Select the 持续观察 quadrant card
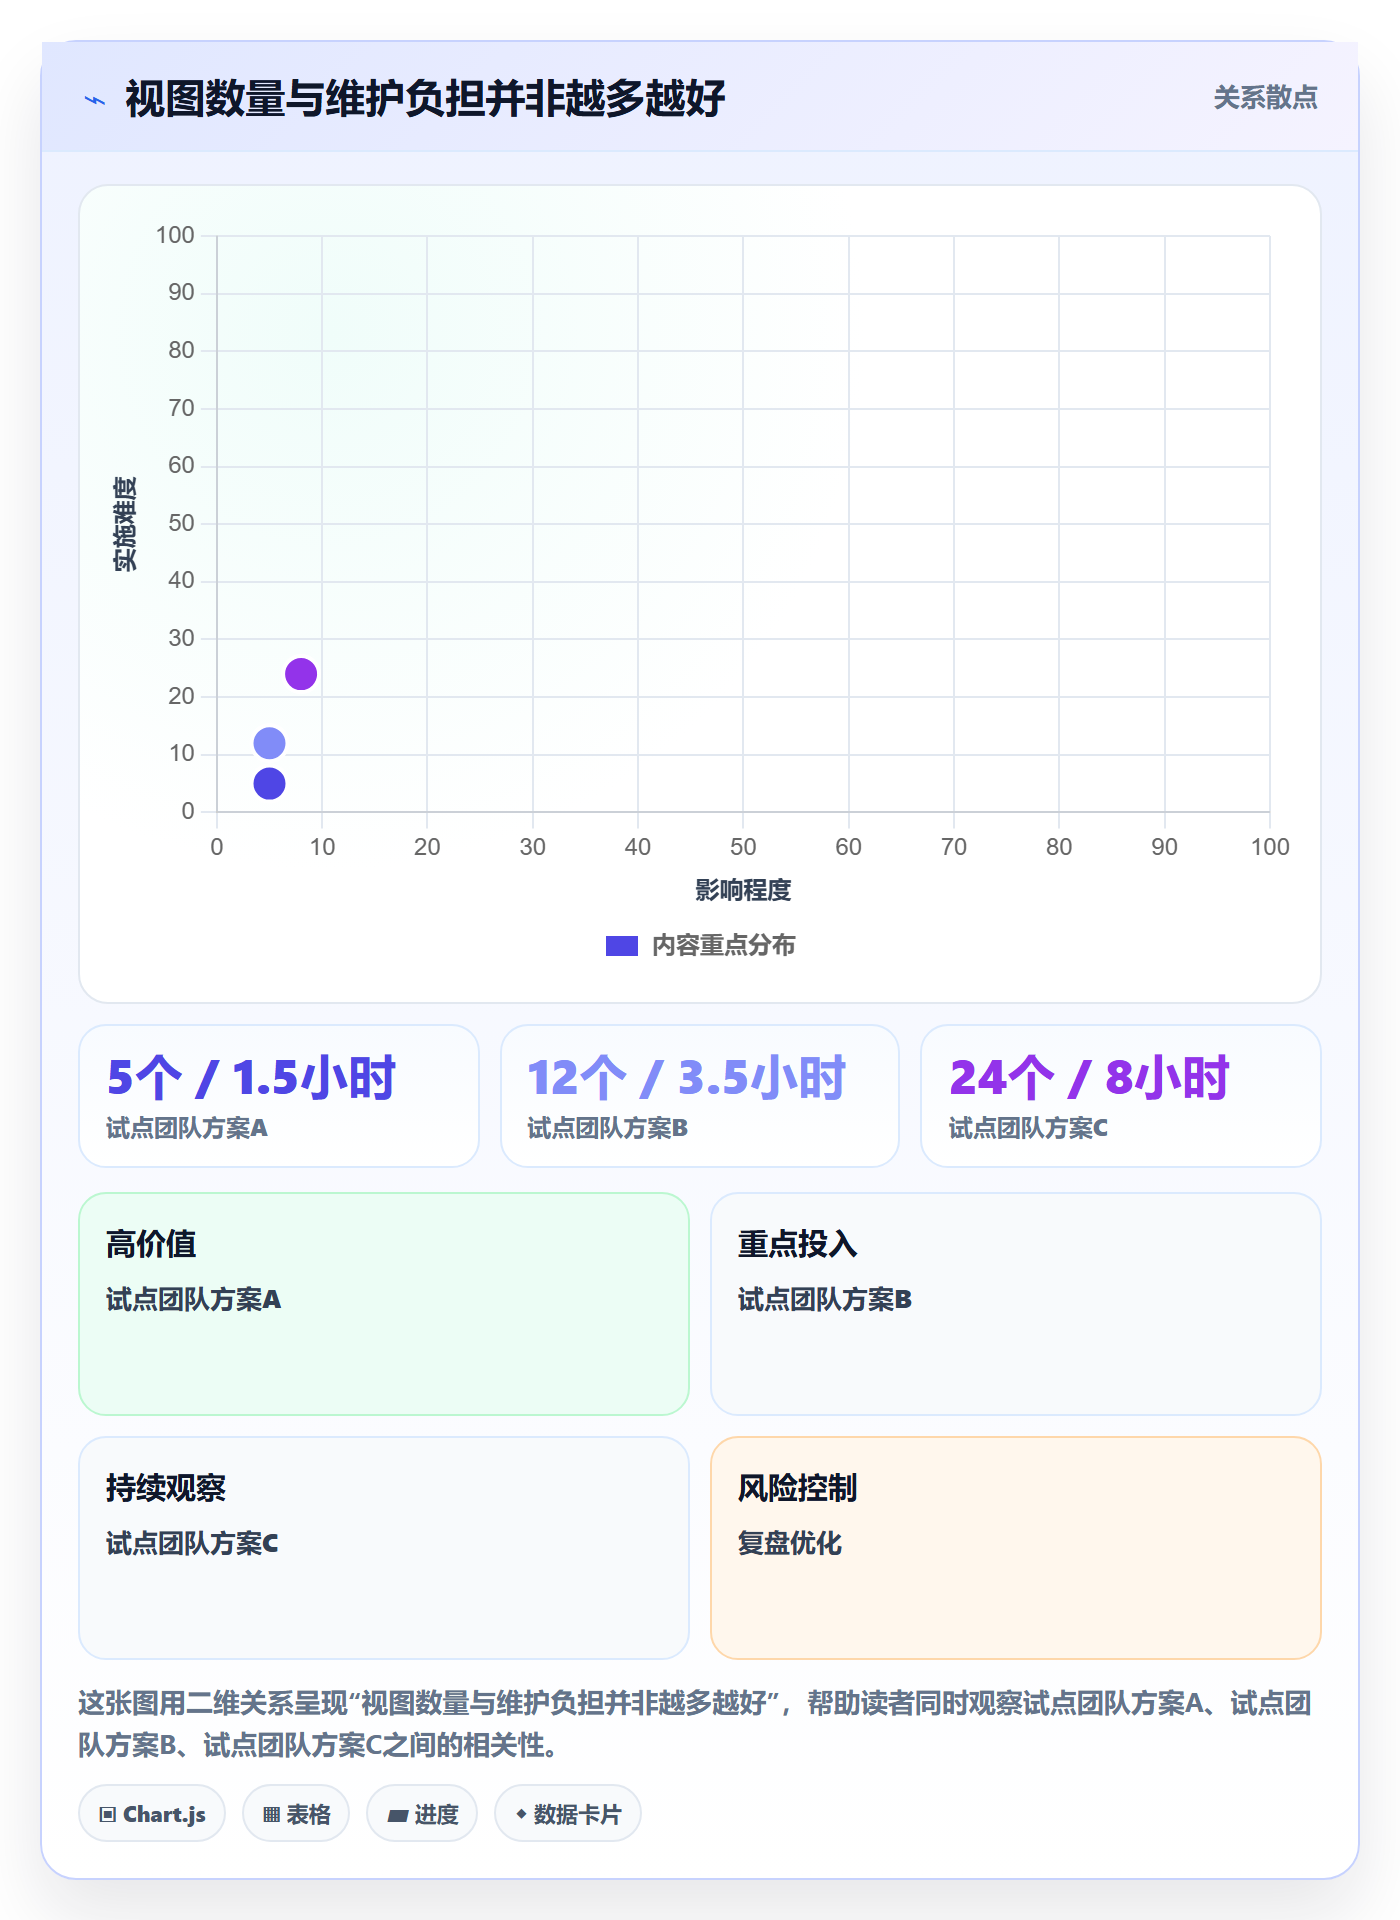1400x1920 pixels. [x=384, y=1548]
